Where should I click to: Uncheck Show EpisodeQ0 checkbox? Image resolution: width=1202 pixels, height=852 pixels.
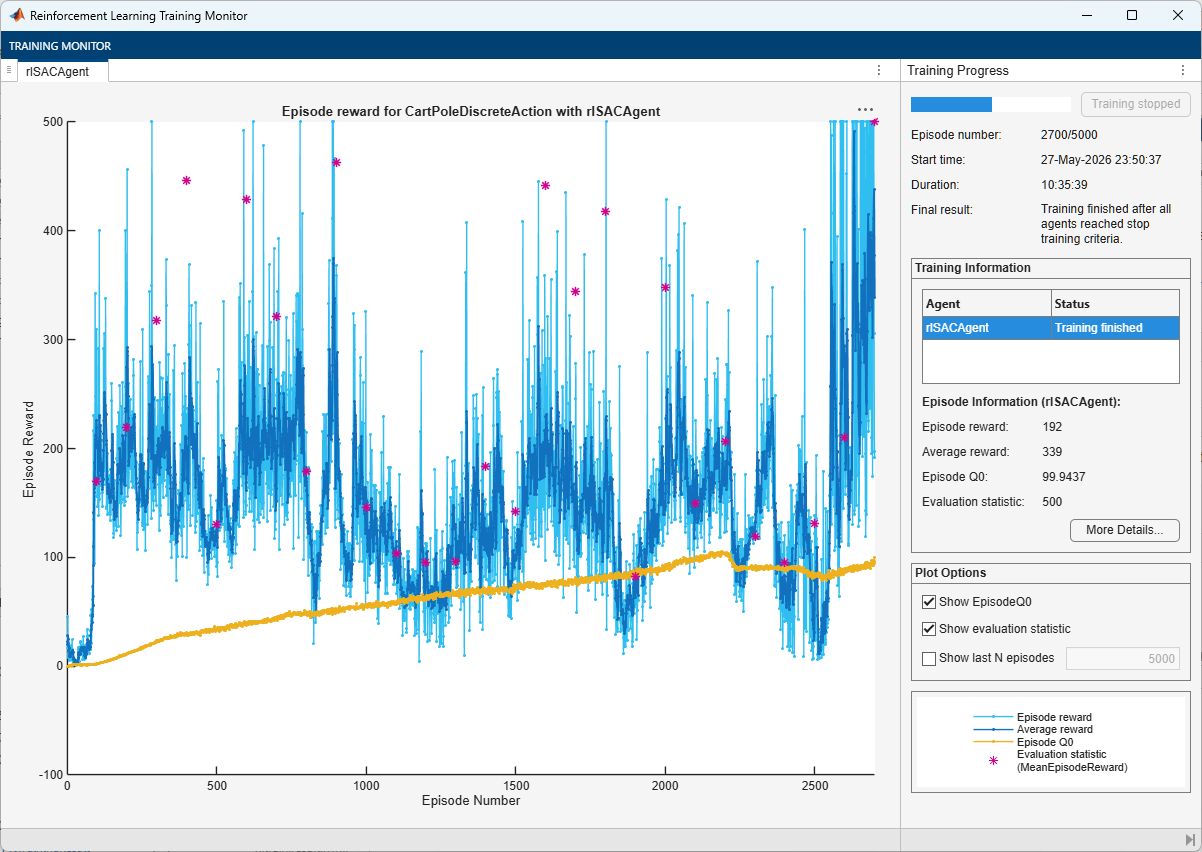(929, 602)
